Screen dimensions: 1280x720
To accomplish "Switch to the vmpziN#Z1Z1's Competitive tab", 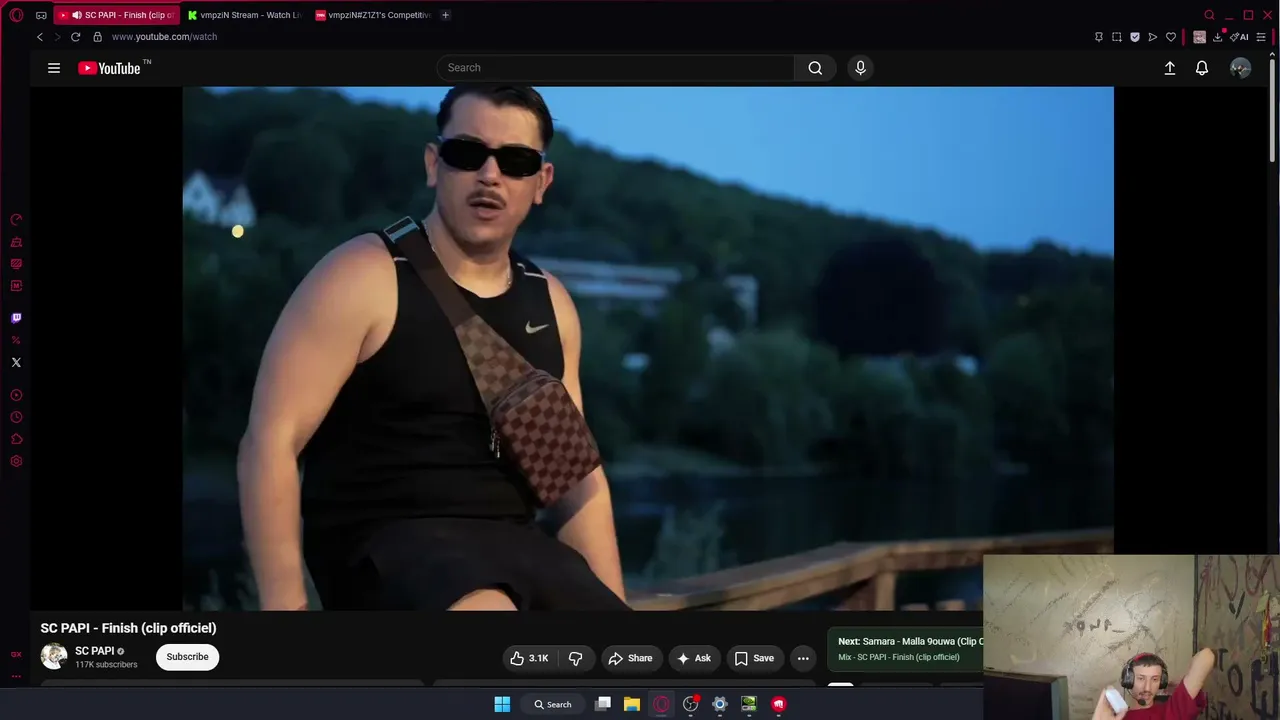I will (372, 15).
